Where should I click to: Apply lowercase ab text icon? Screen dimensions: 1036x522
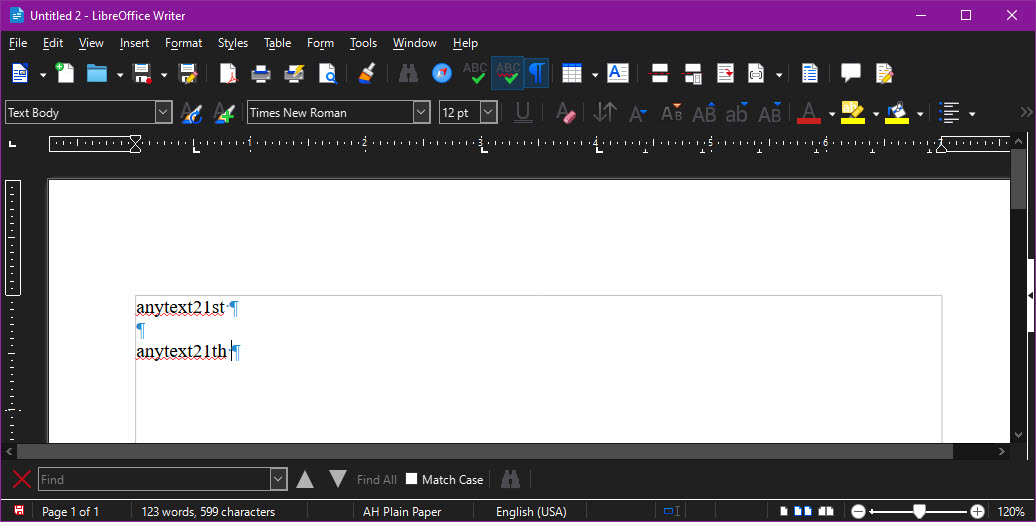tap(737, 113)
